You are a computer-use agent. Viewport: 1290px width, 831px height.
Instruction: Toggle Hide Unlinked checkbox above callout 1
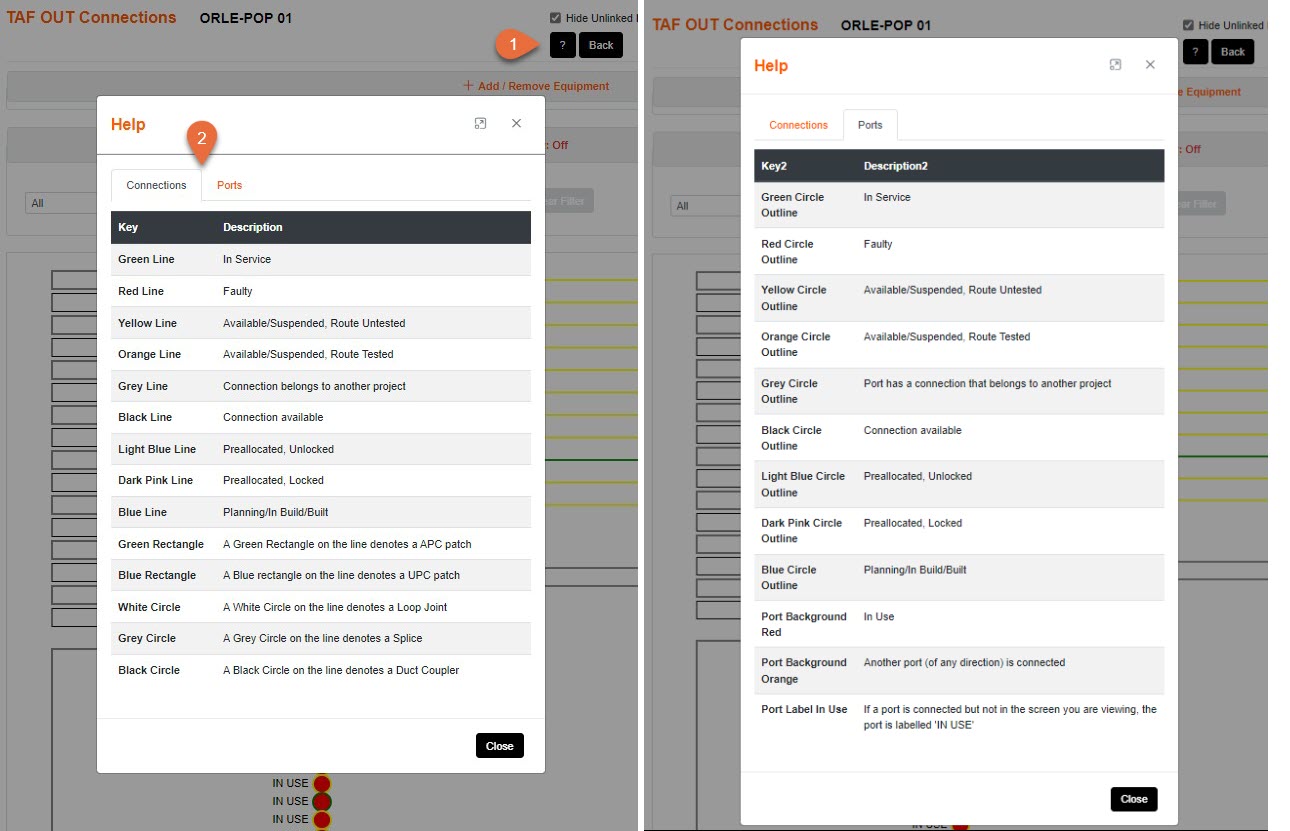pyautogui.click(x=555, y=18)
